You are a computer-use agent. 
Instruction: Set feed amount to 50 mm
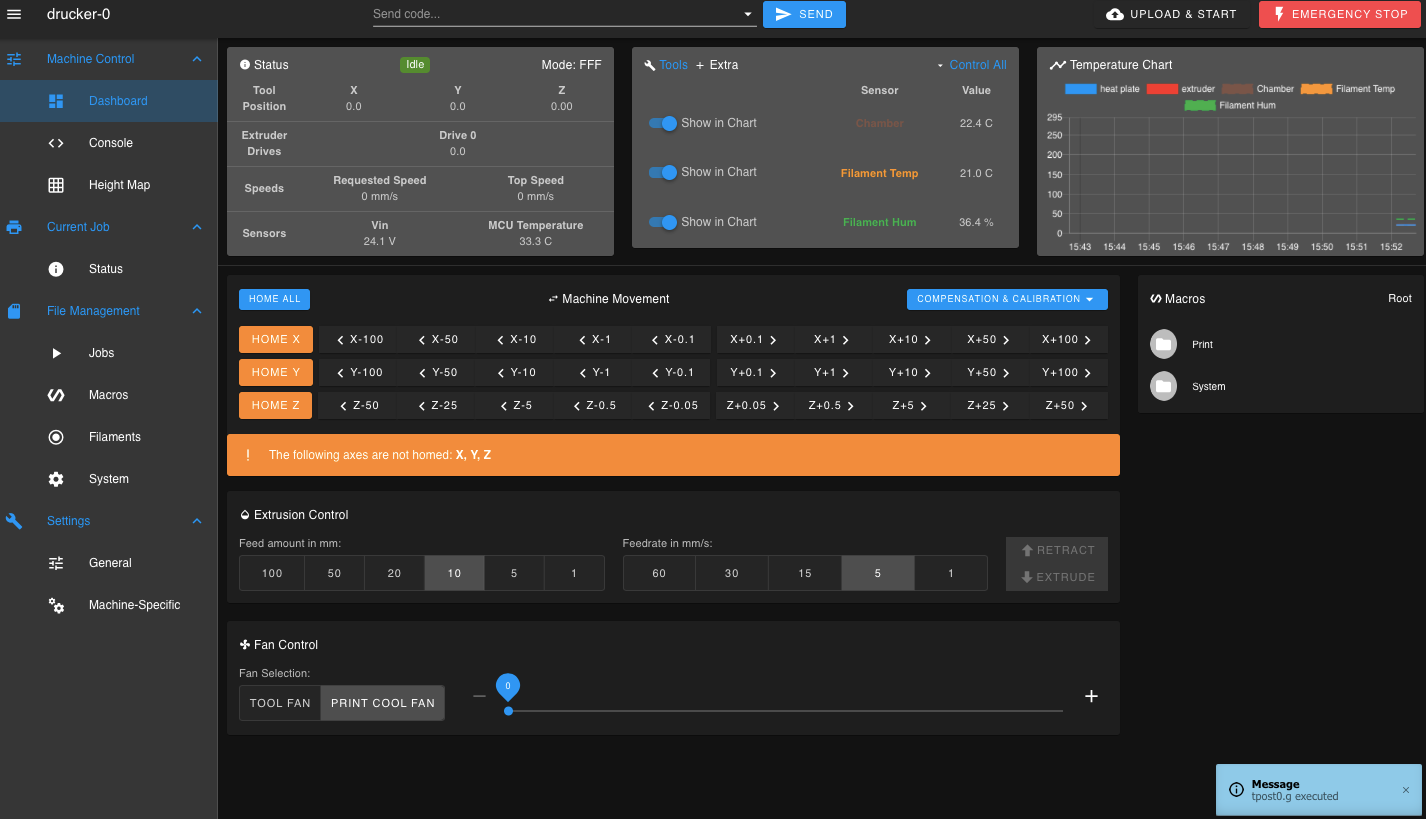pyautogui.click(x=334, y=573)
